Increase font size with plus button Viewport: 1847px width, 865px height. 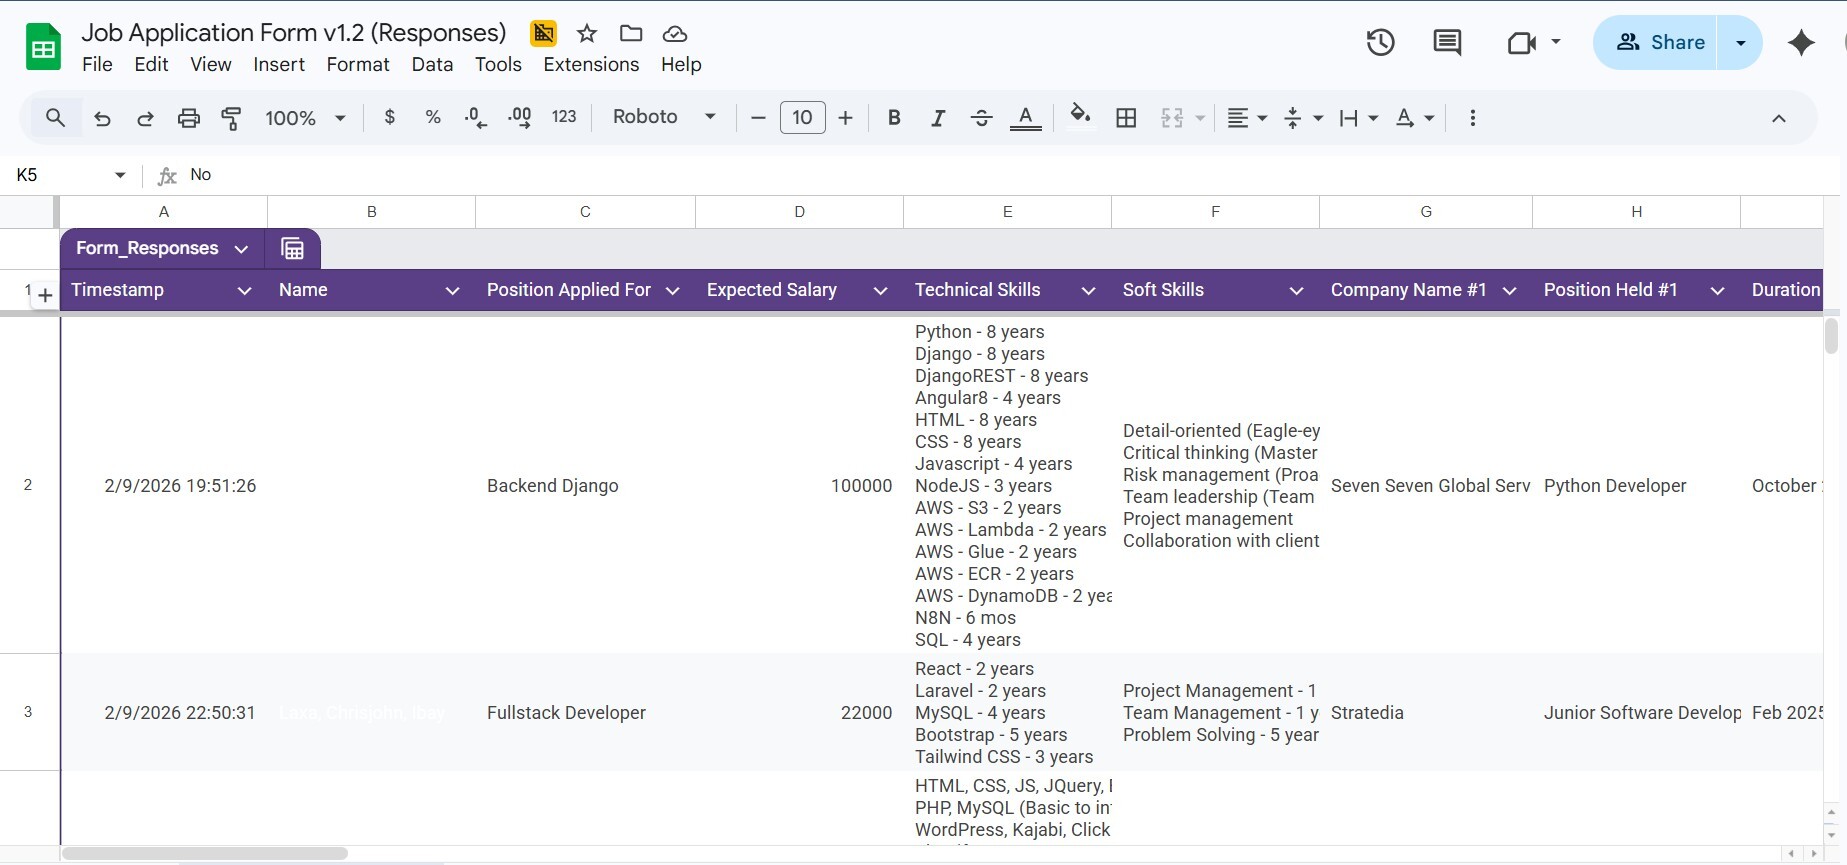845,118
